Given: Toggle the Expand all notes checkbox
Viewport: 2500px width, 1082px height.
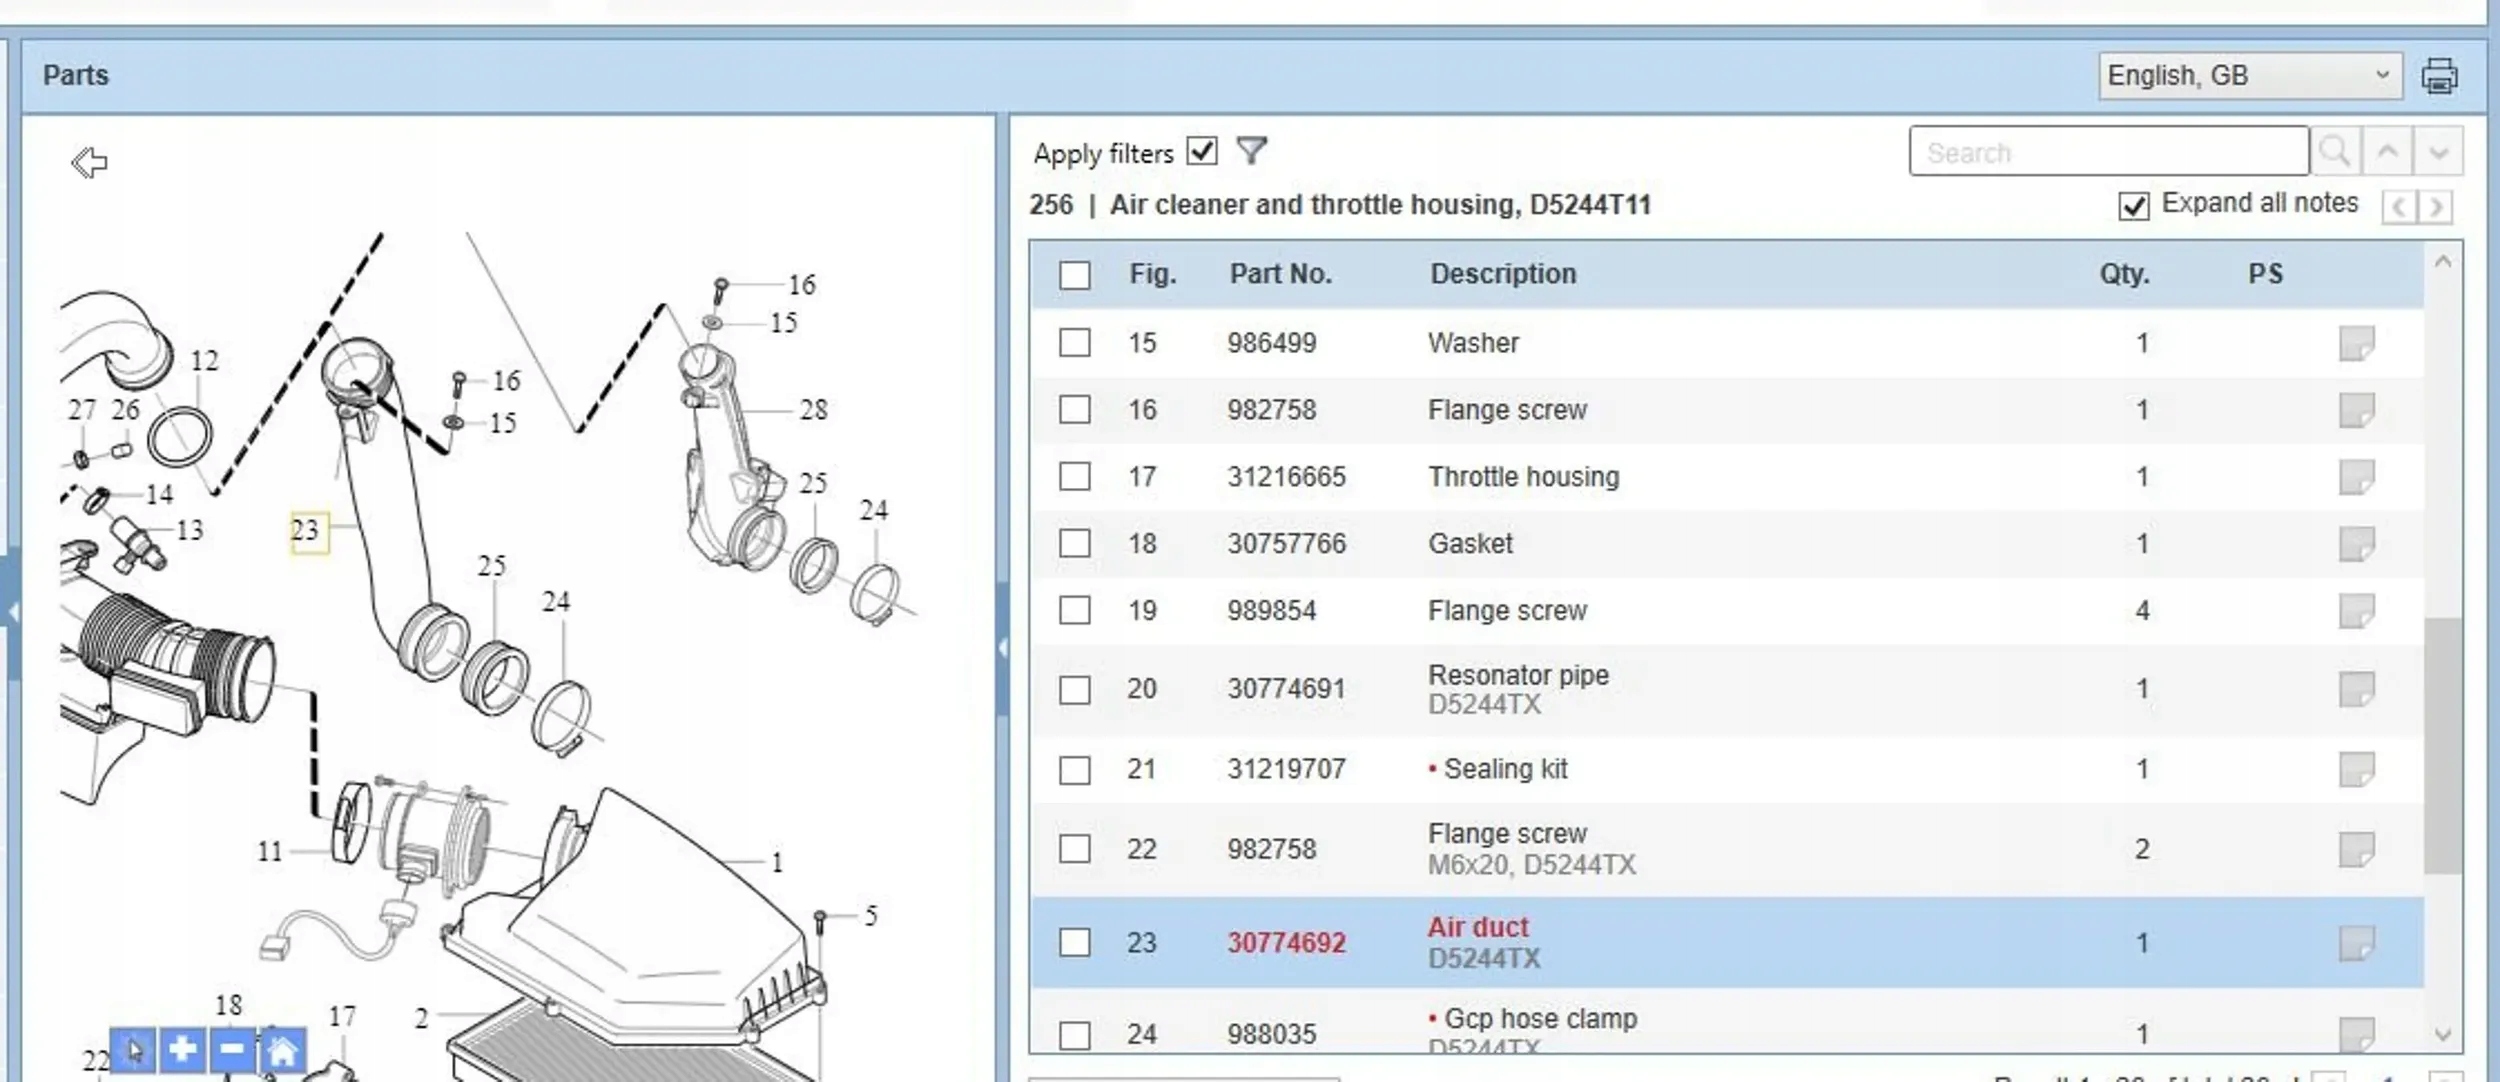Looking at the screenshot, I should click(2133, 206).
